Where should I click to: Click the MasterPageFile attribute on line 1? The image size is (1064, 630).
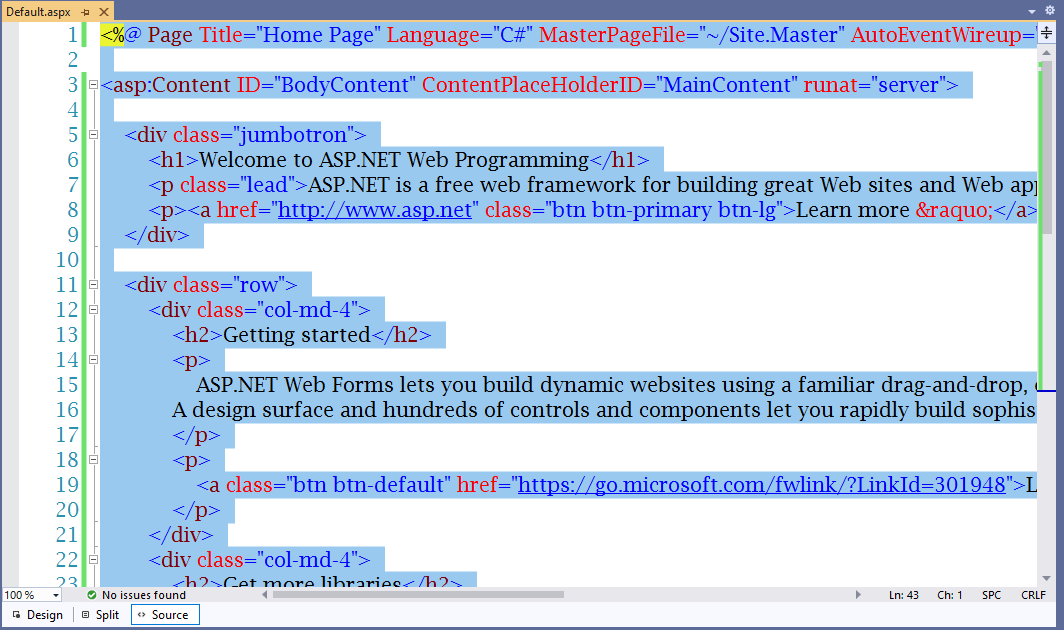[x=612, y=35]
